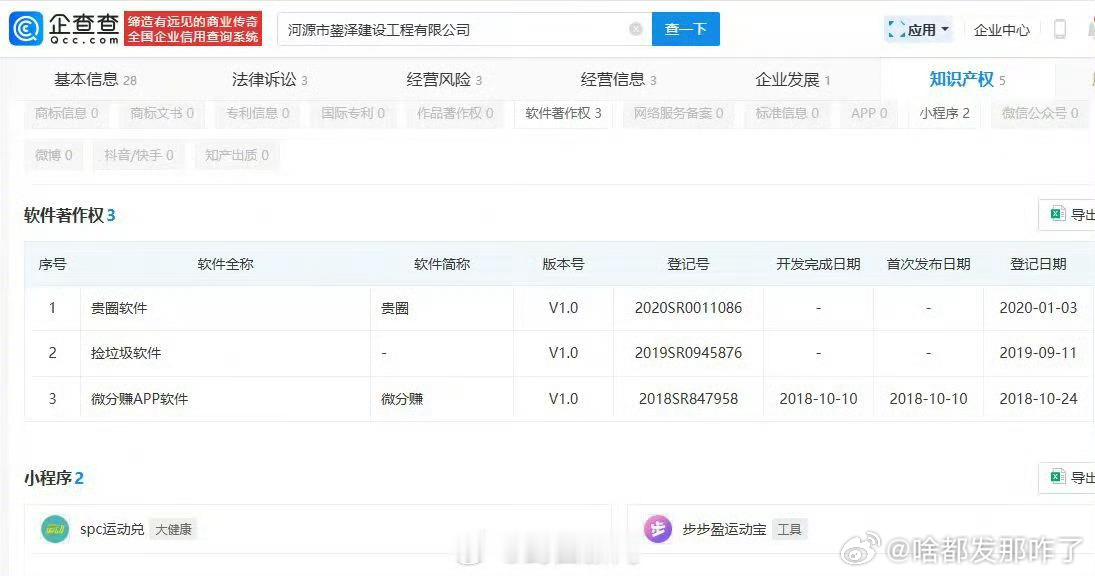Switch to 法律诉讼 tab
The width and height of the screenshot is (1095, 576).
click(x=270, y=80)
